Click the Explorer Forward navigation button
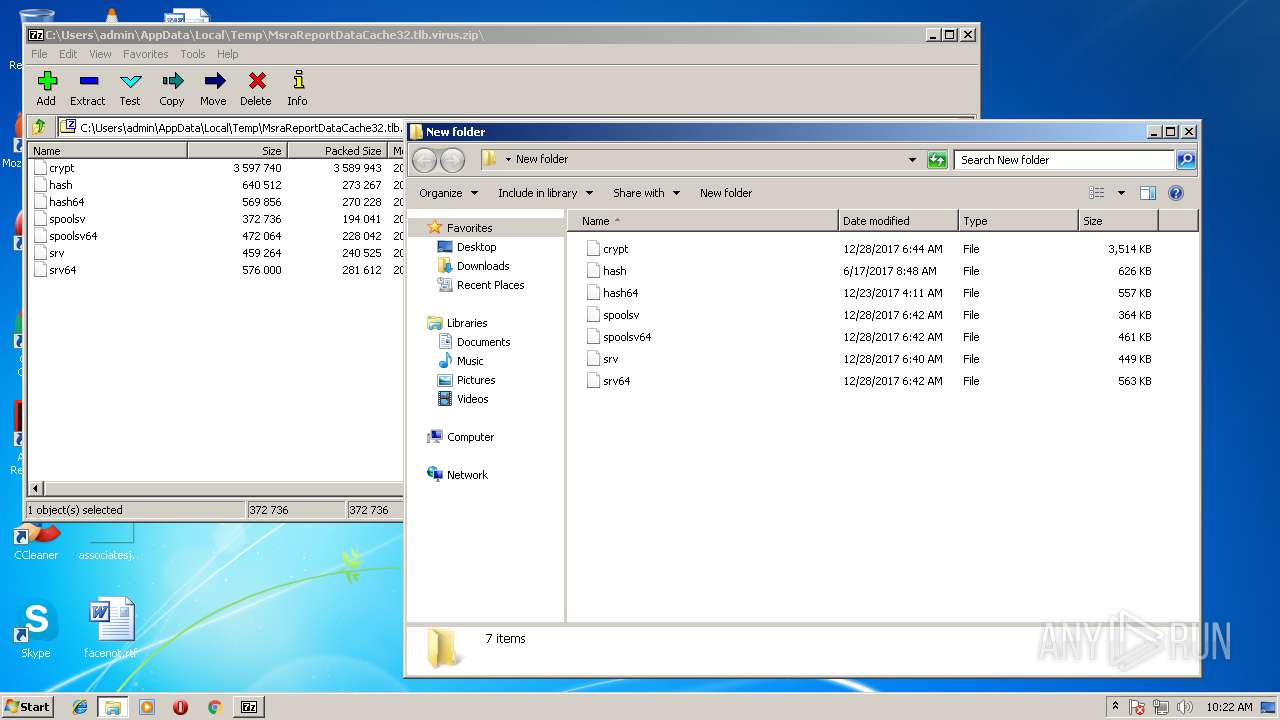The height and width of the screenshot is (720, 1280). (452, 160)
